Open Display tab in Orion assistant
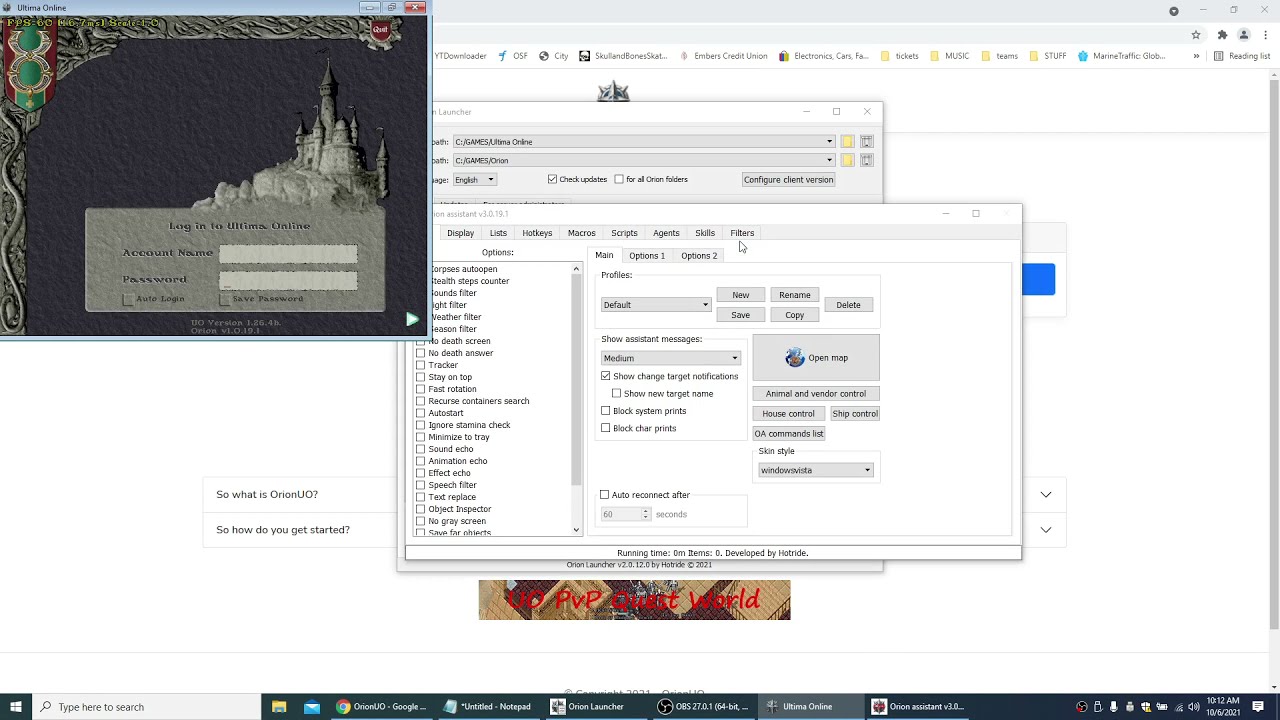Image resolution: width=1280 pixels, height=720 pixels. point(460,233)
